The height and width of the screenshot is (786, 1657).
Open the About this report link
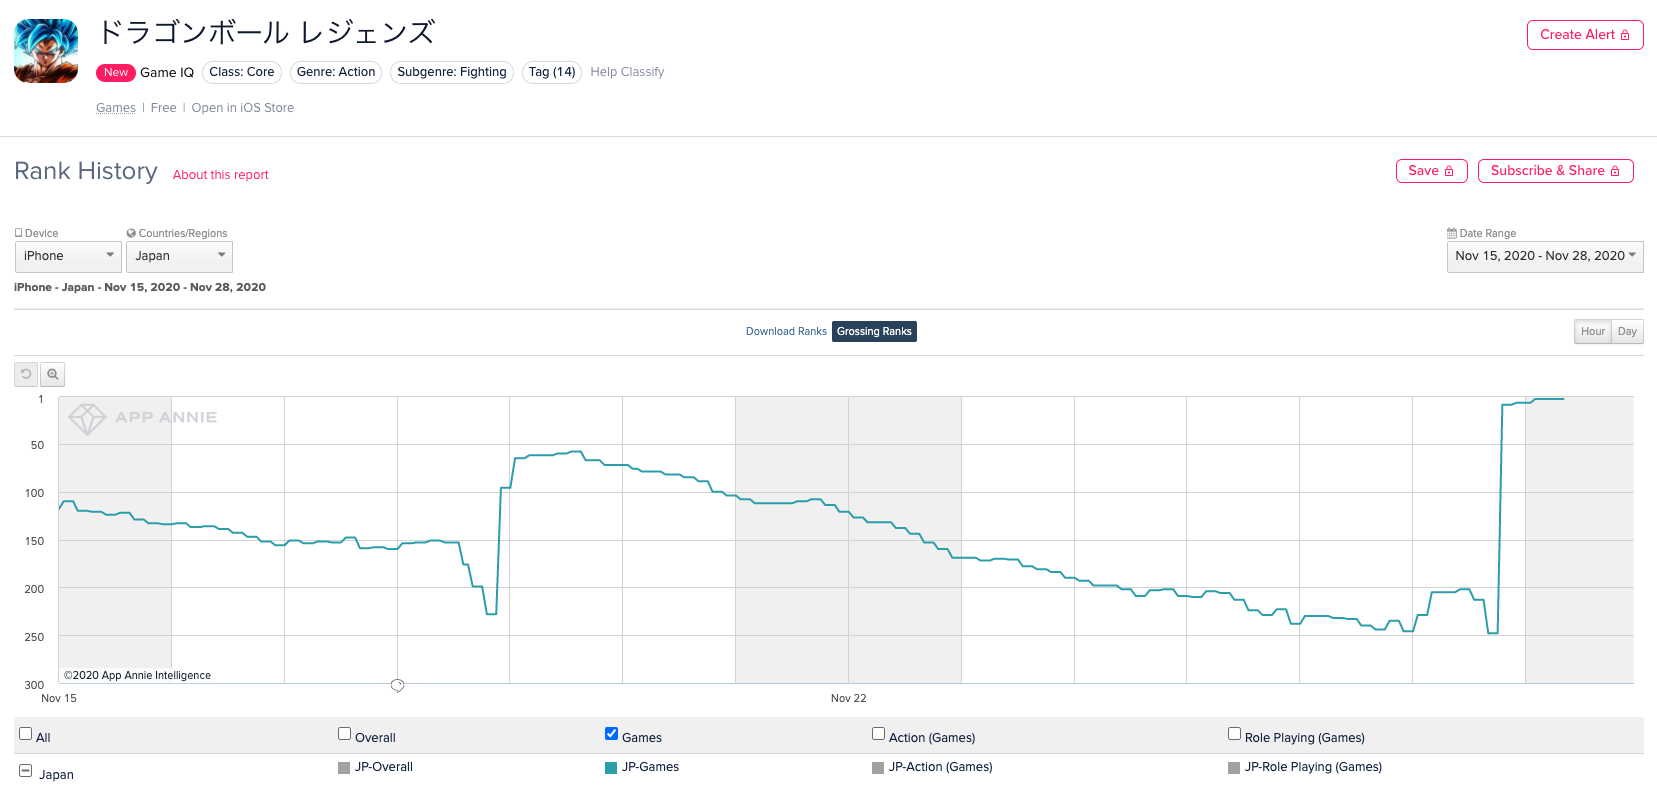[221, 175]
